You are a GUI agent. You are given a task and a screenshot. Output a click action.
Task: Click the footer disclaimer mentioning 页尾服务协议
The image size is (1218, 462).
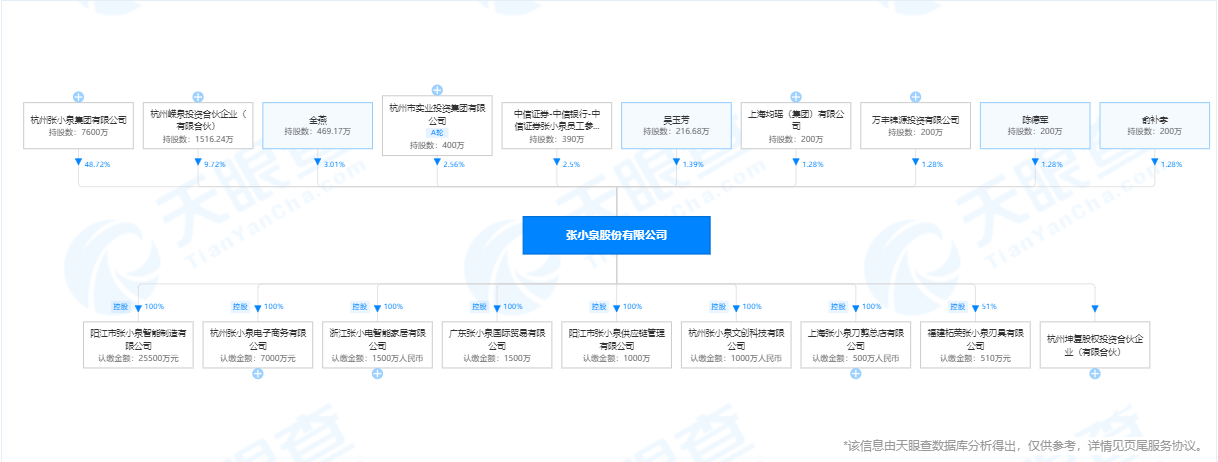pyautogui.click(x=1025, y=445)
